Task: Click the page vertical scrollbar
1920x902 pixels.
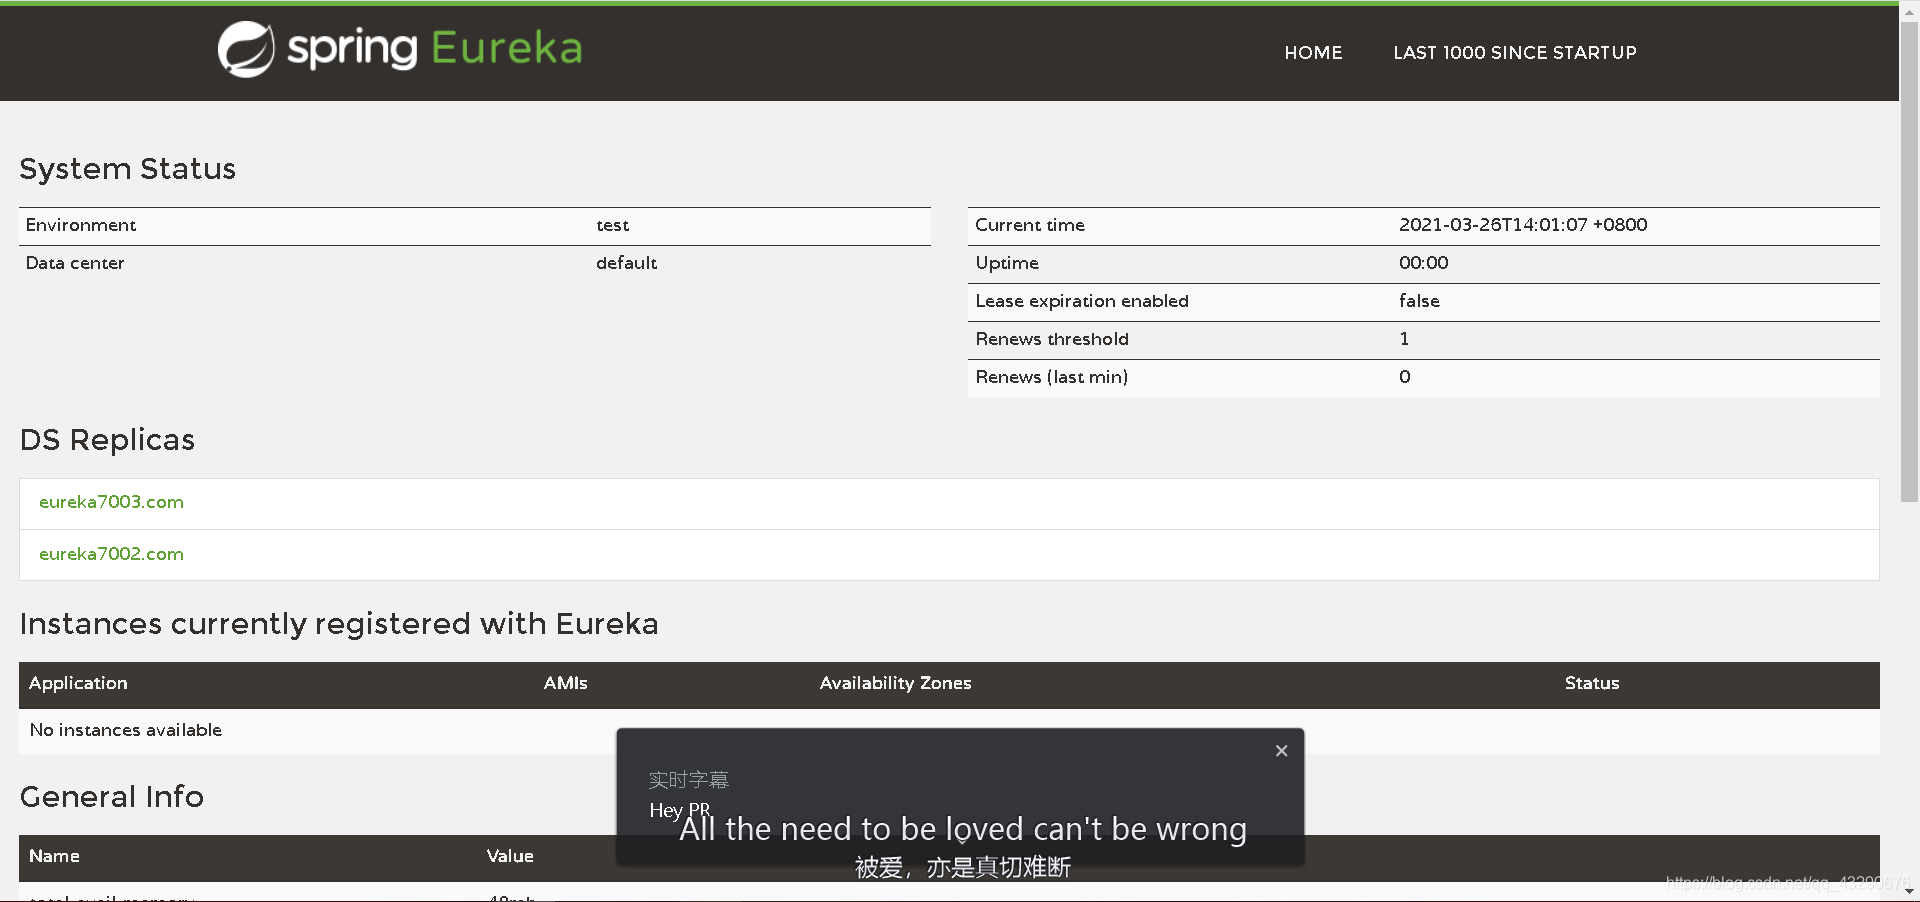Action: tap(1909, 260)
